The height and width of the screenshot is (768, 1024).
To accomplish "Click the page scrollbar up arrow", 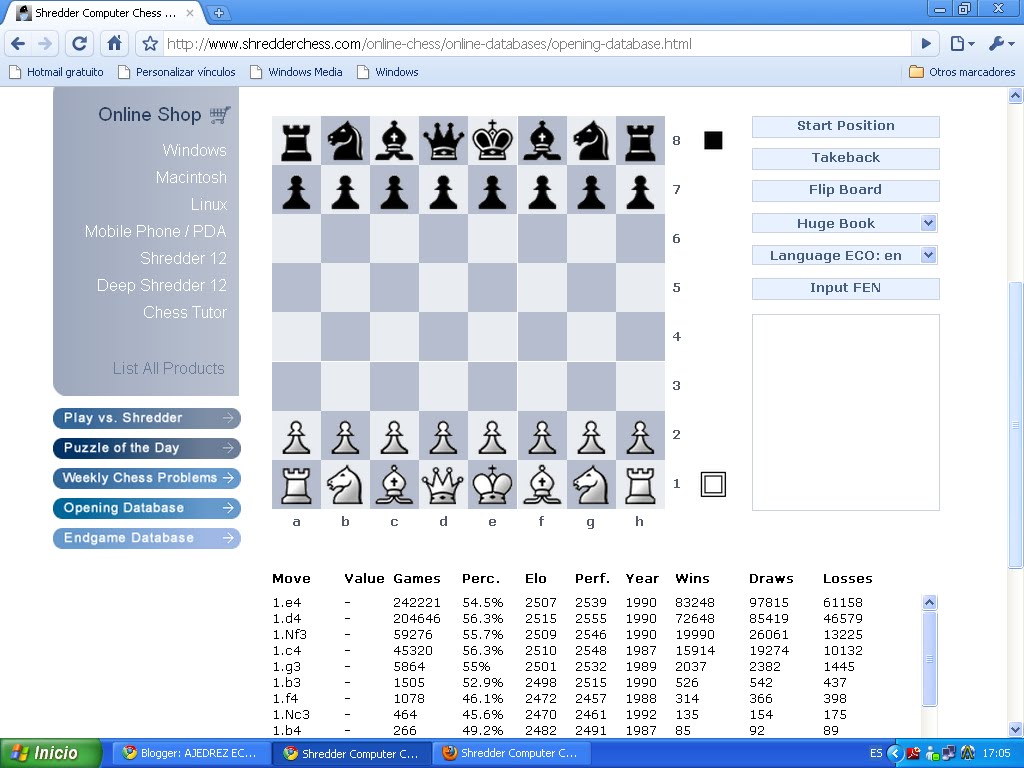I will (x=1016, y=96).
